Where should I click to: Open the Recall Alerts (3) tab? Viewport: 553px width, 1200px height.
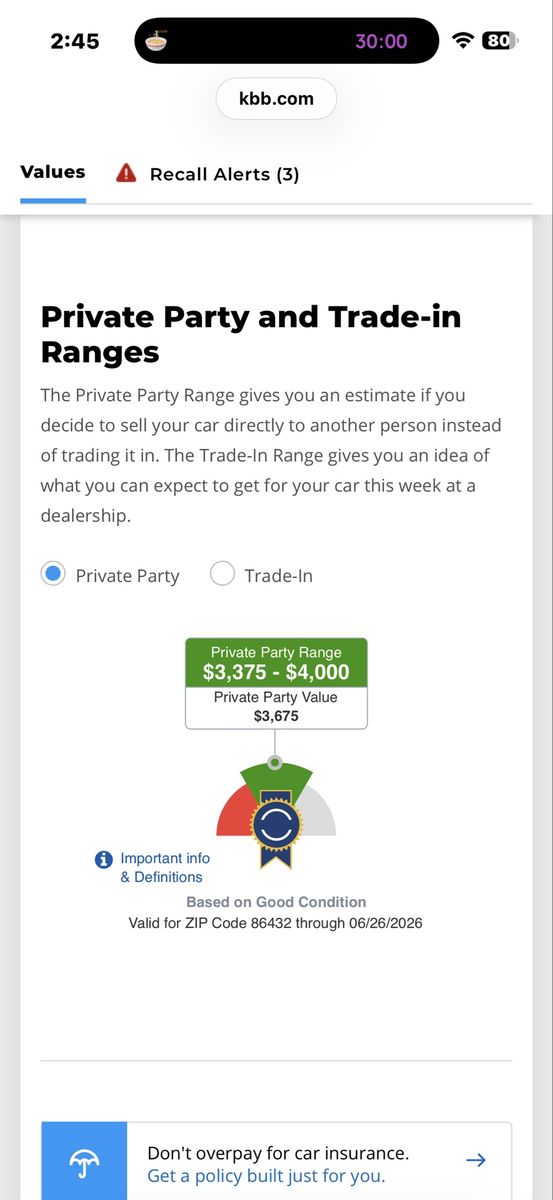224,174
